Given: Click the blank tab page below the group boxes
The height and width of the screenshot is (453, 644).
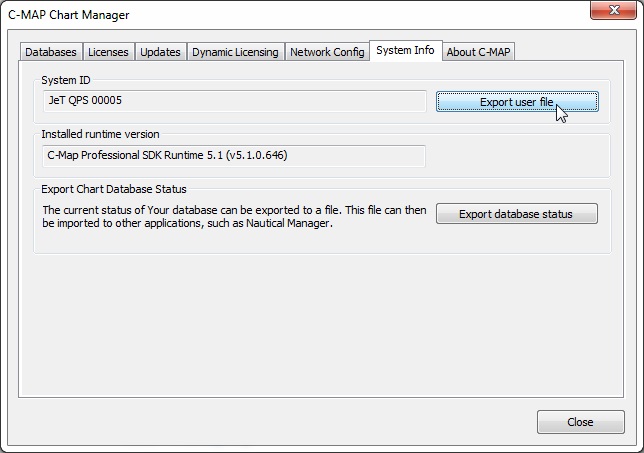Looking at the screenshot, I should click(x=320, y=320).
